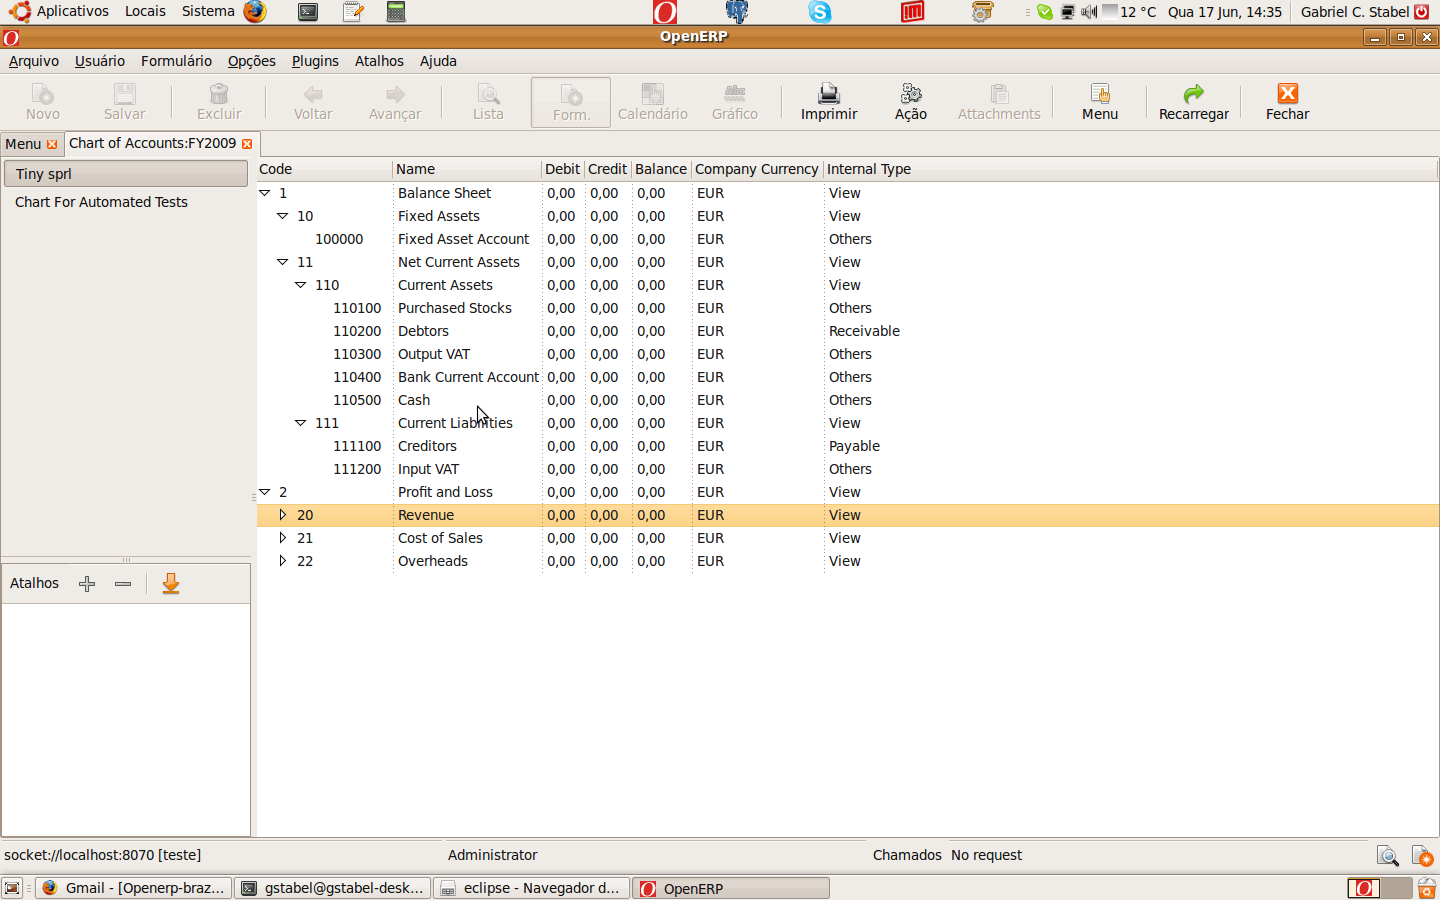Sort by the Balance column header

[x=660, y=169]
